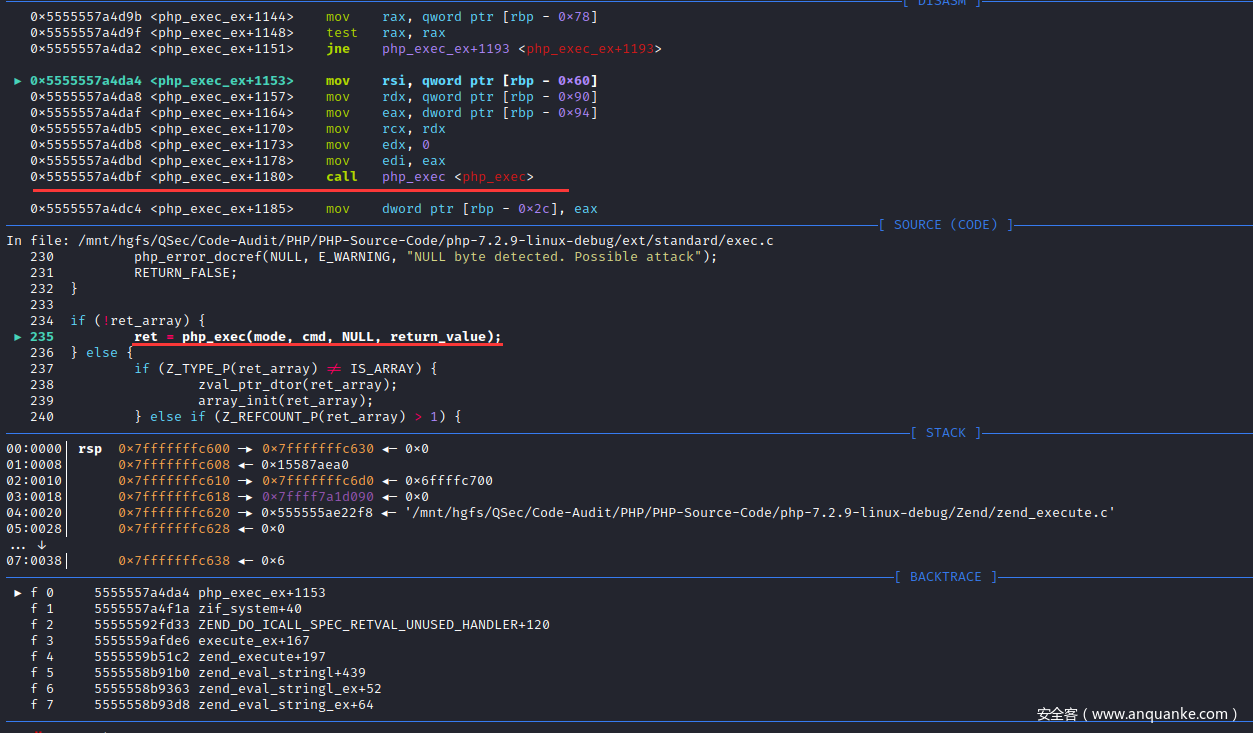Viewport: 1253px width, 733px height.
Task: Click the arrow marker beside source line 235
Action: [x=17, y=337]
